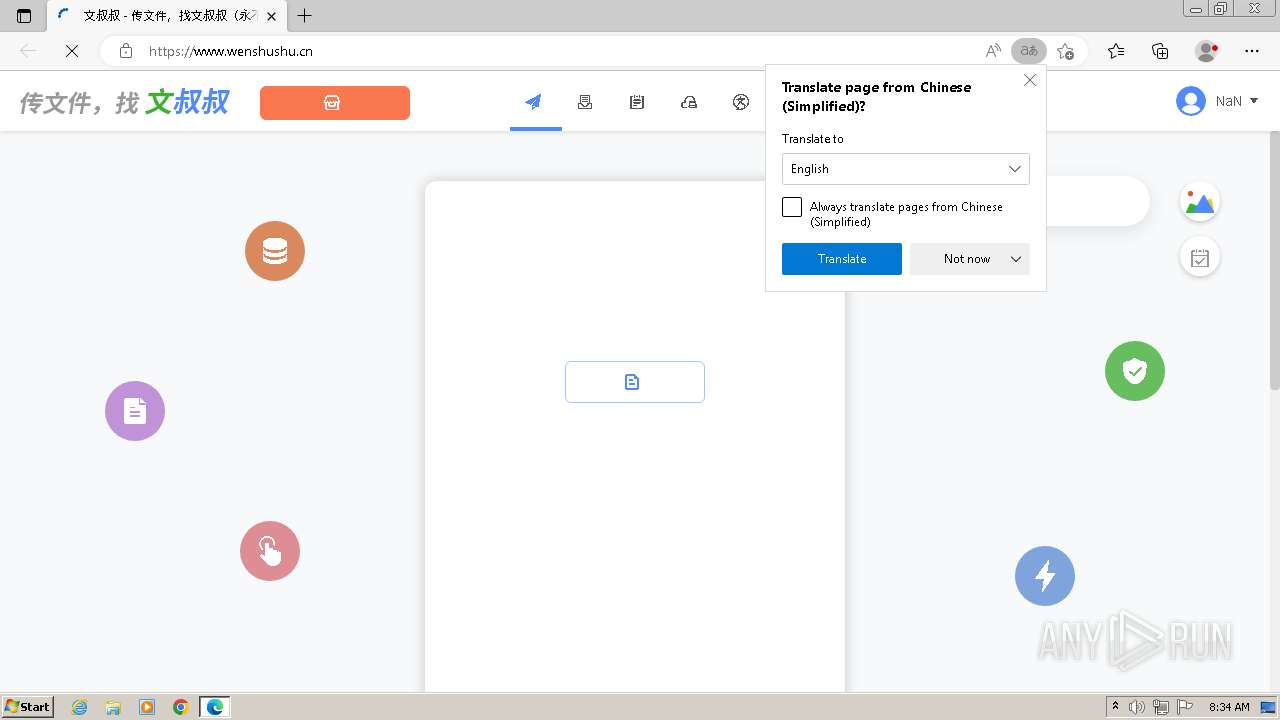Open Edge Settings and more menu
The image size is (1280, 720).
coord(1252,51)
